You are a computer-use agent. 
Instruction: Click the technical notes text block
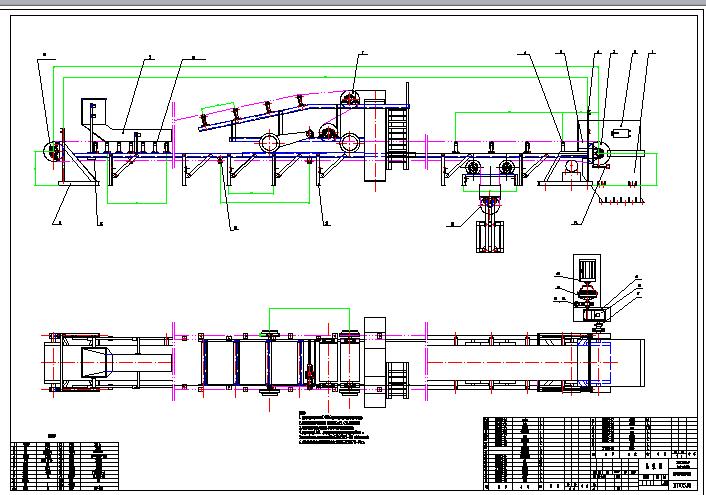[x=340, y=427]
